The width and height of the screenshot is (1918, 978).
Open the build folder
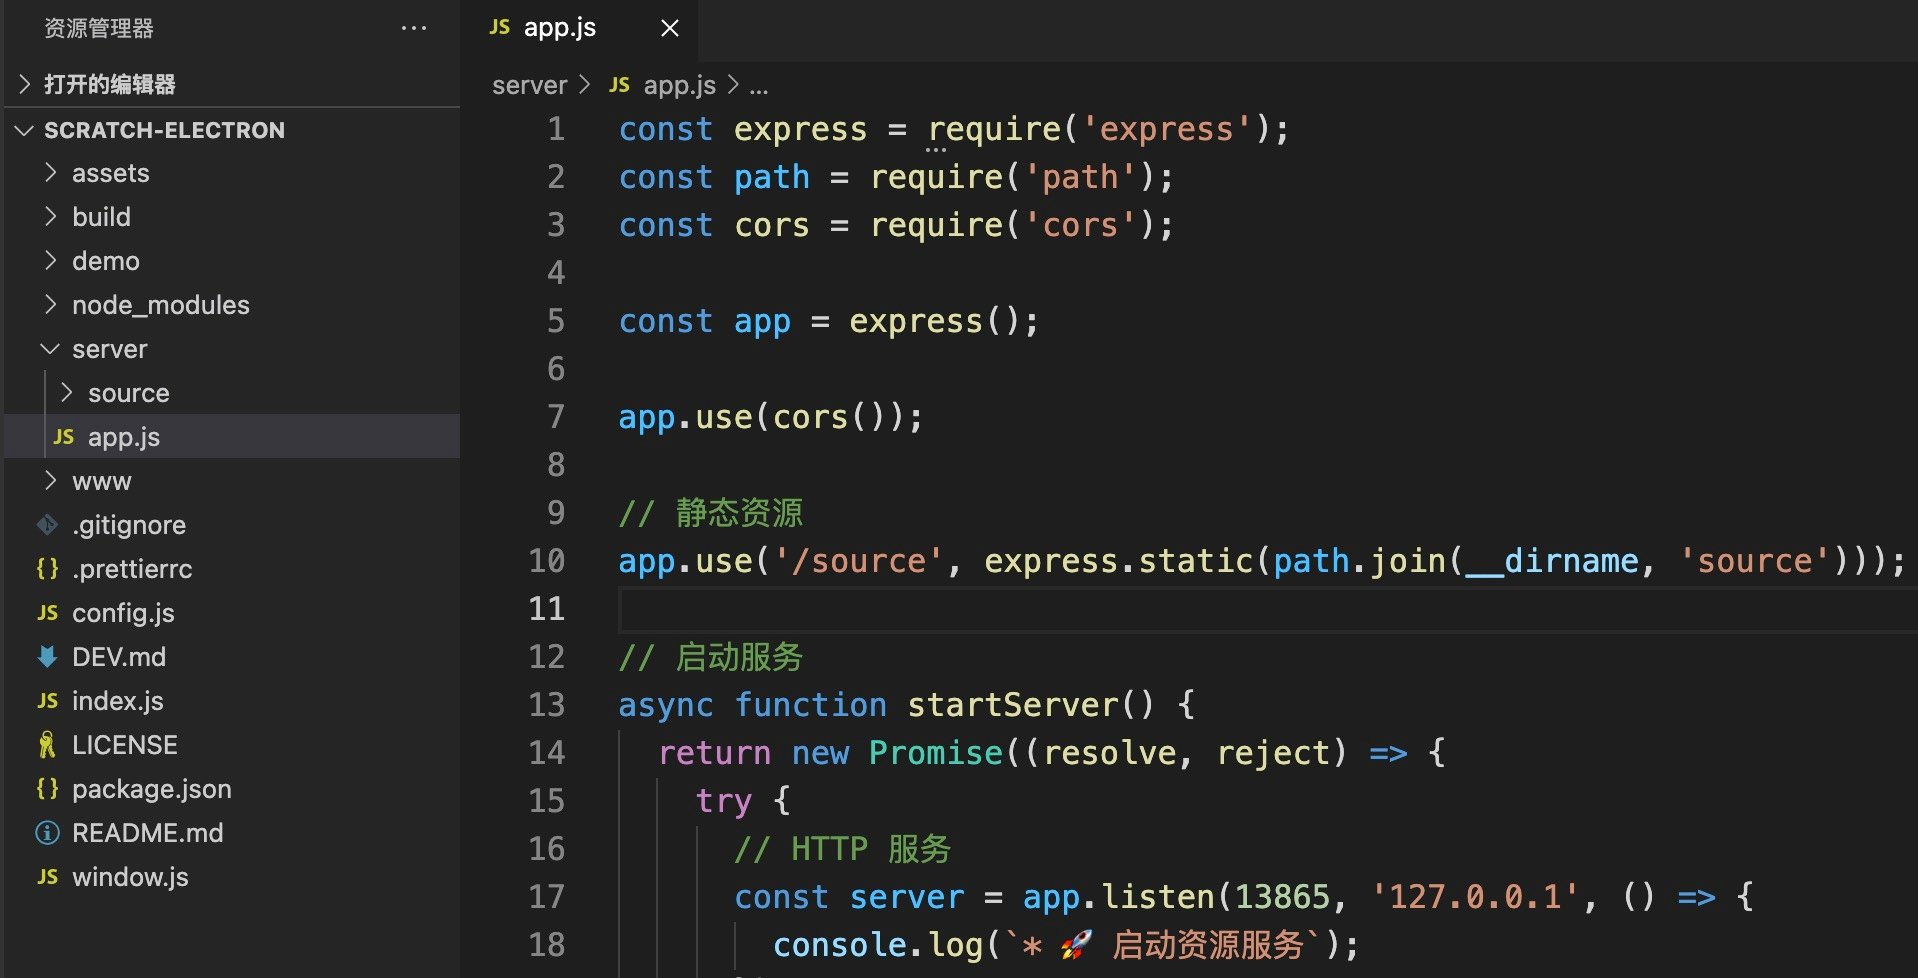[x=232, y=217]
